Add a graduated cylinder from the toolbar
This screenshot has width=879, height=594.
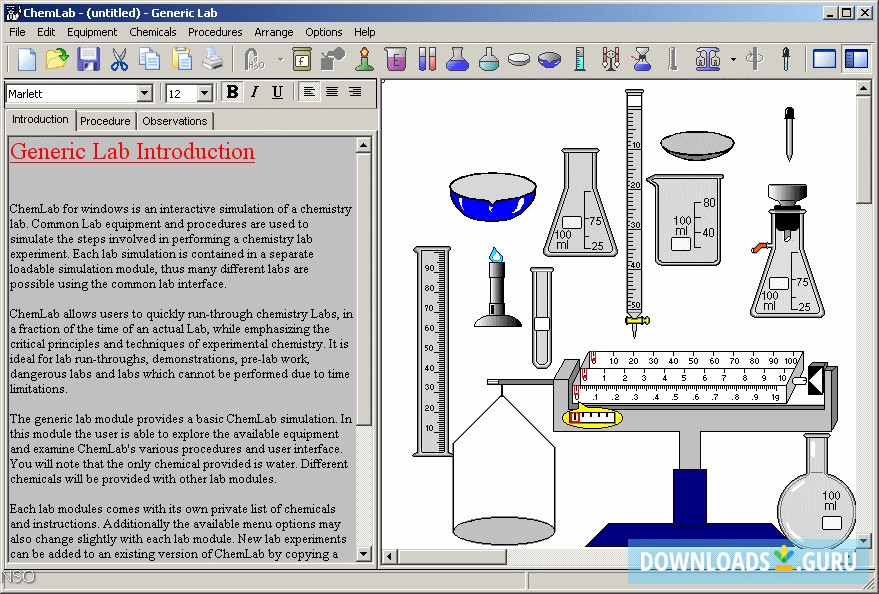[x=580, y=59]
